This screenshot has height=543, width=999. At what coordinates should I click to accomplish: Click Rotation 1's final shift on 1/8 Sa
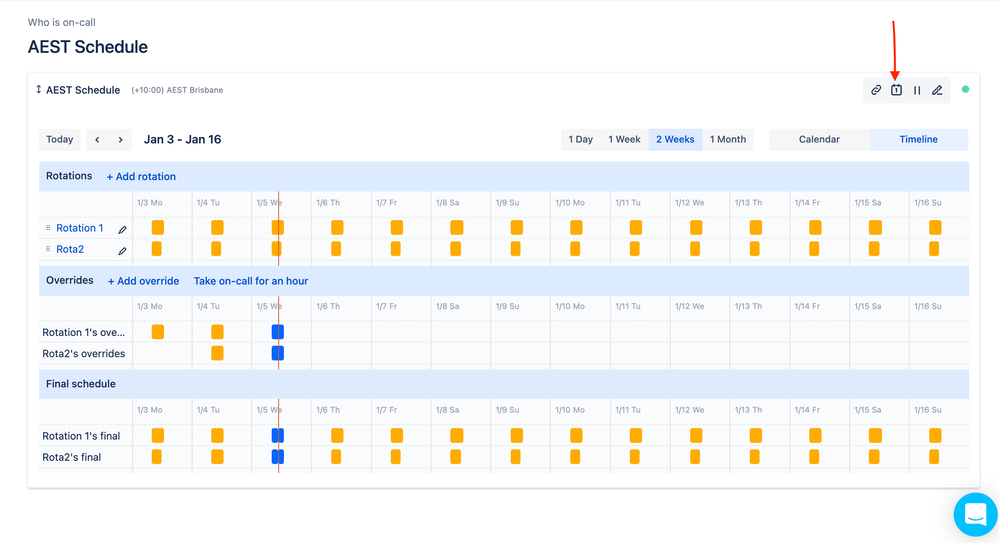457,435
